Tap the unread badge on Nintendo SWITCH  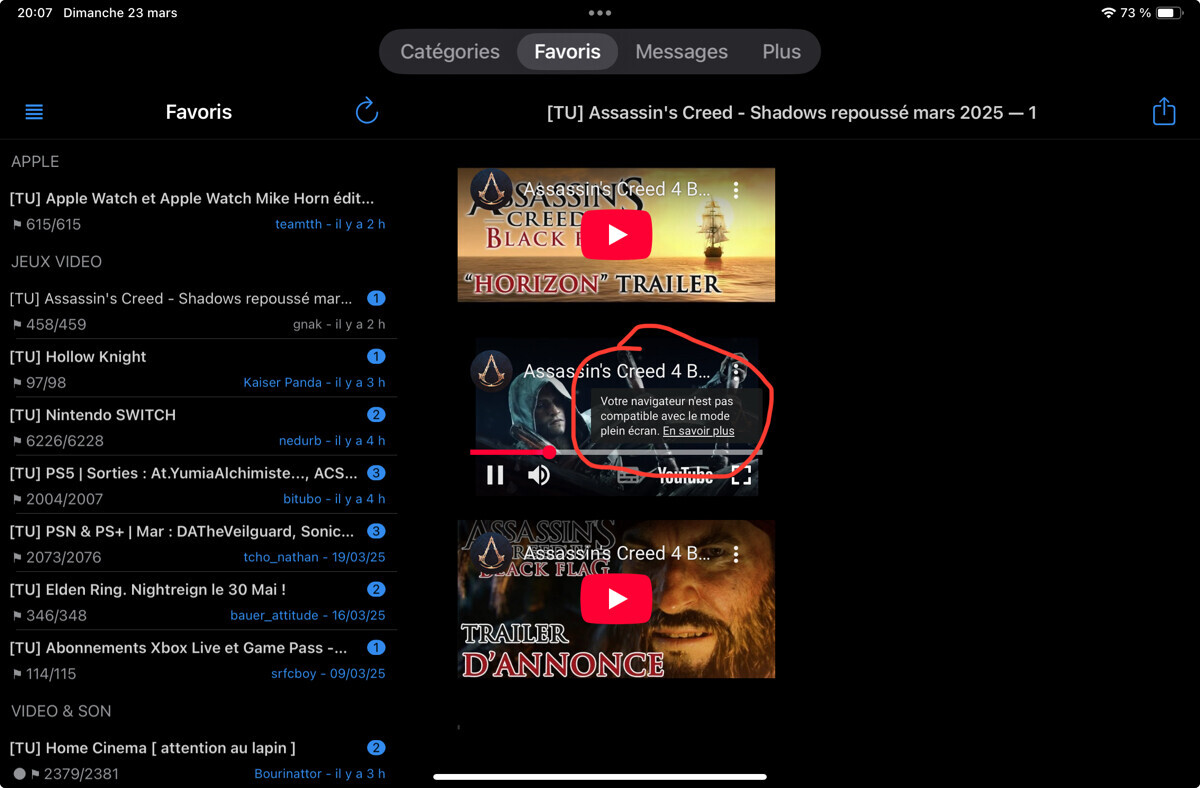click(x=376, y=415)
